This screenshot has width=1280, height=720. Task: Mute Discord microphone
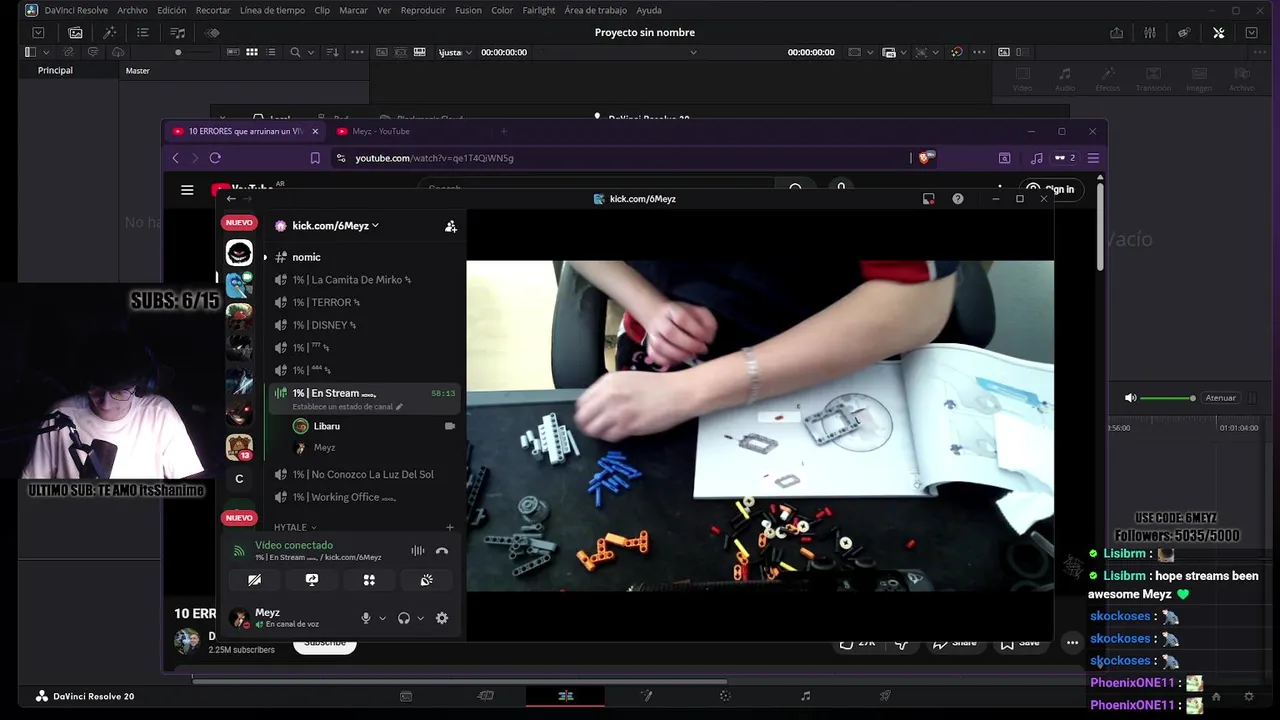click(x=366, y=618)
